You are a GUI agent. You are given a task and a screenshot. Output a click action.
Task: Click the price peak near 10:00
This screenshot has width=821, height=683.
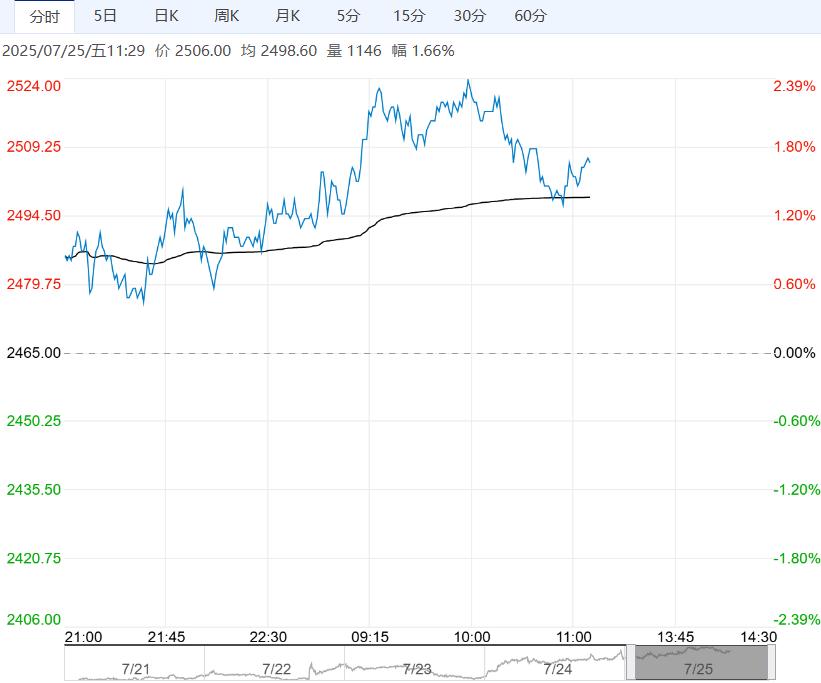468,80
